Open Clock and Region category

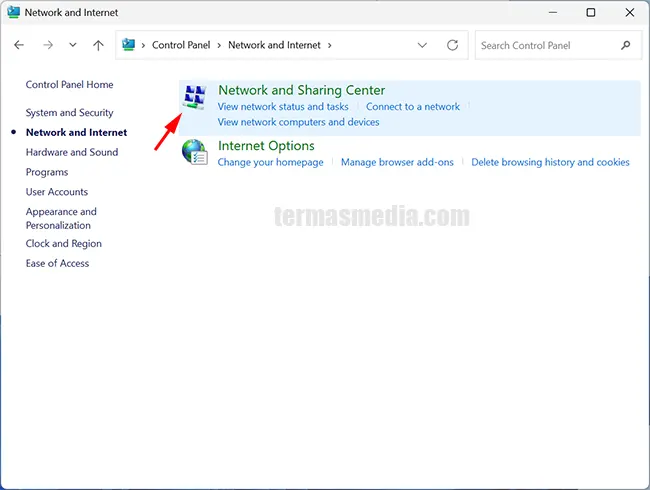(x=63, y=243)
